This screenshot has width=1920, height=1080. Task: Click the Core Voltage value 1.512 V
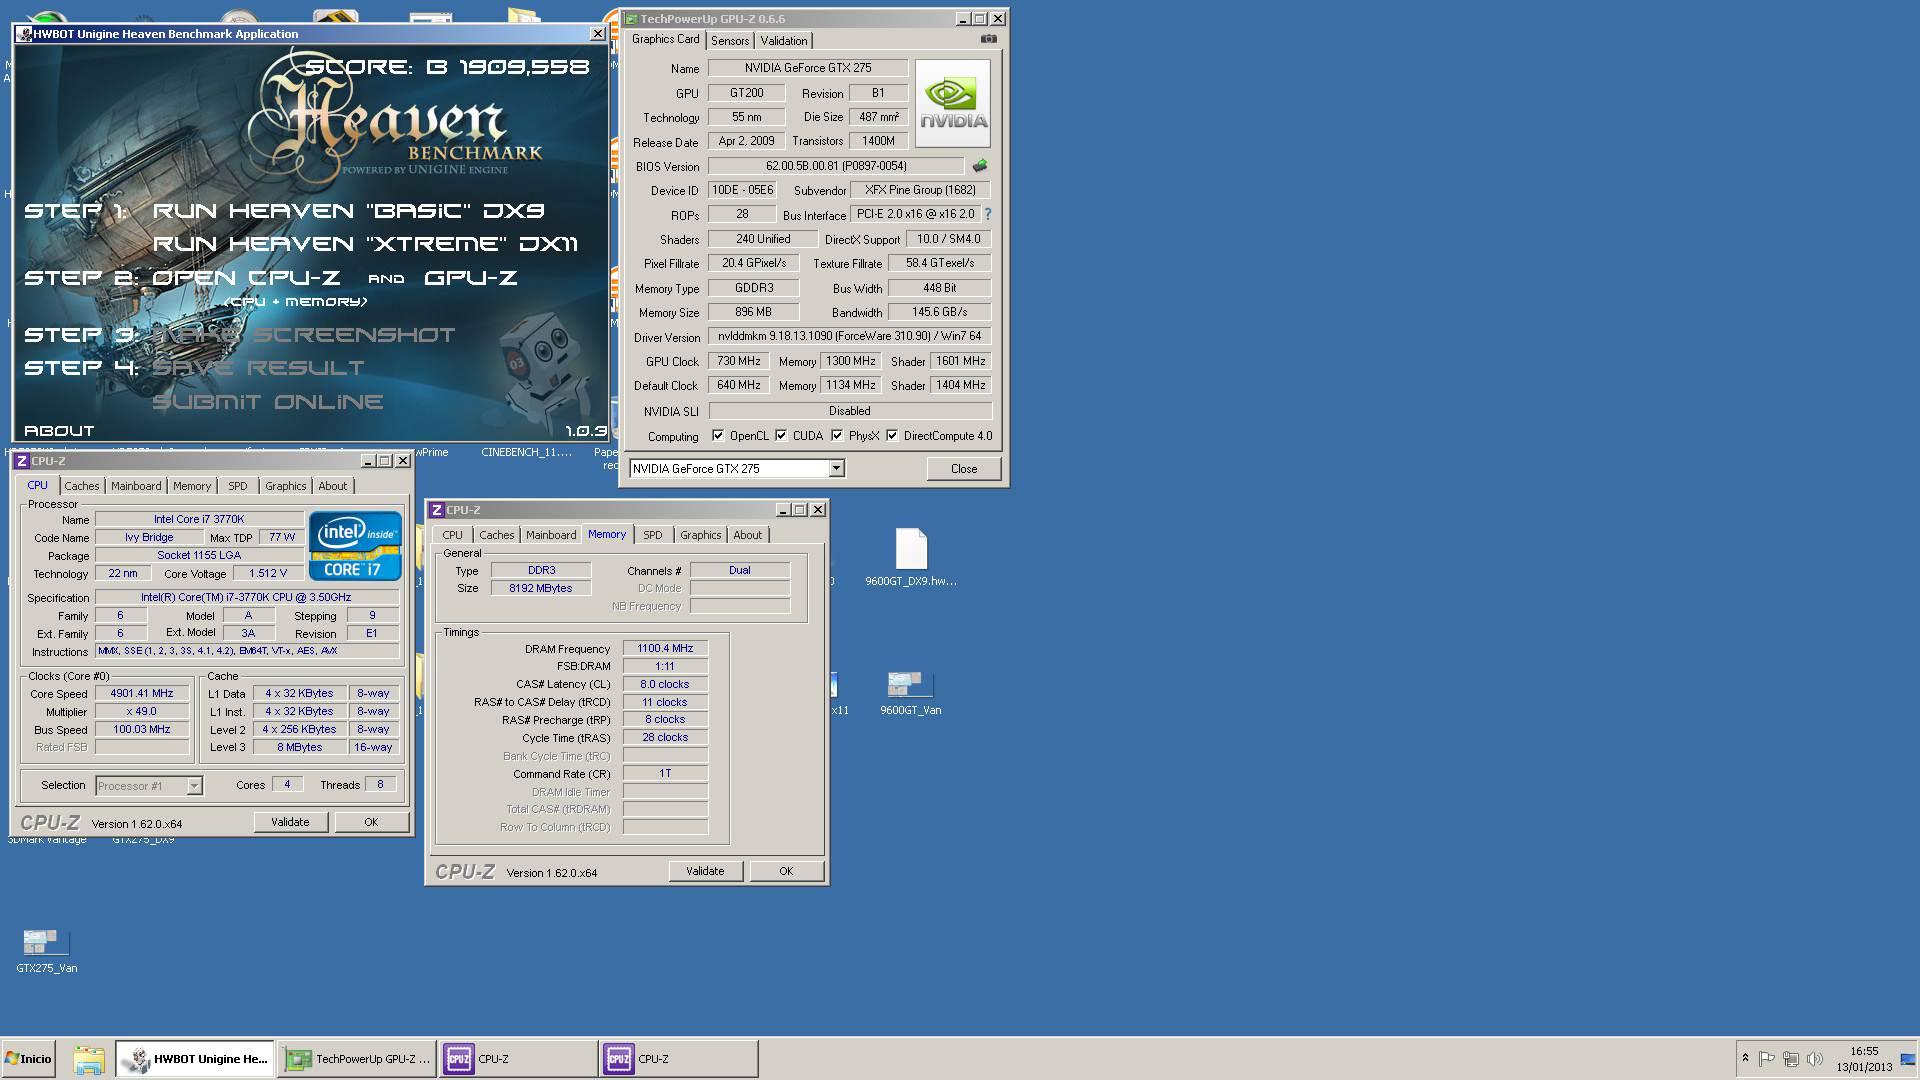coord(268,573)
